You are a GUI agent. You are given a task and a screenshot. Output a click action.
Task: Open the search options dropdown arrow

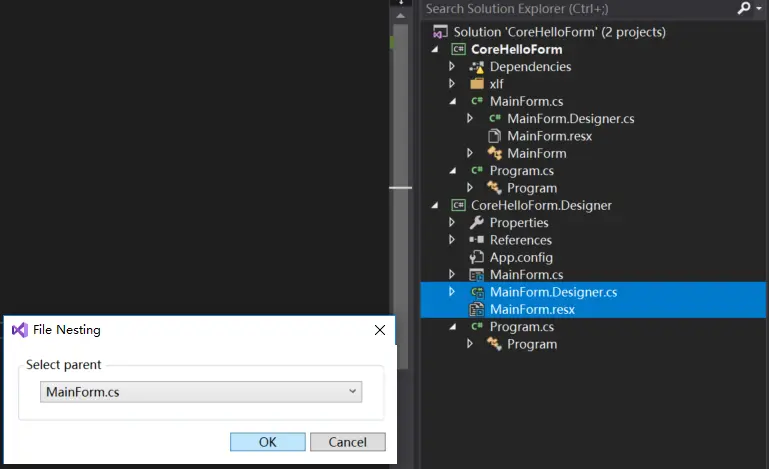coord(759,8)
